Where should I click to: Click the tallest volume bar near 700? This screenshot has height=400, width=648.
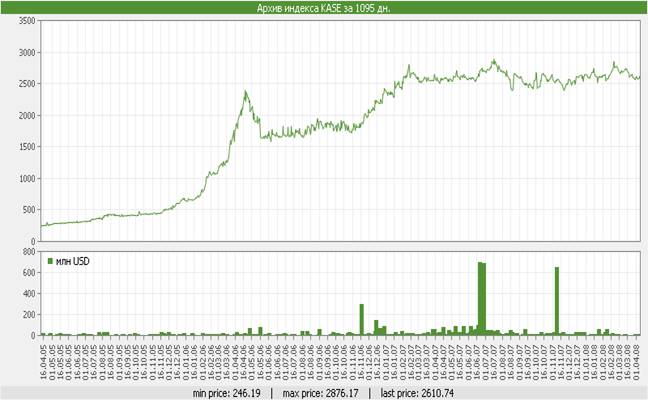click(482, 298)
